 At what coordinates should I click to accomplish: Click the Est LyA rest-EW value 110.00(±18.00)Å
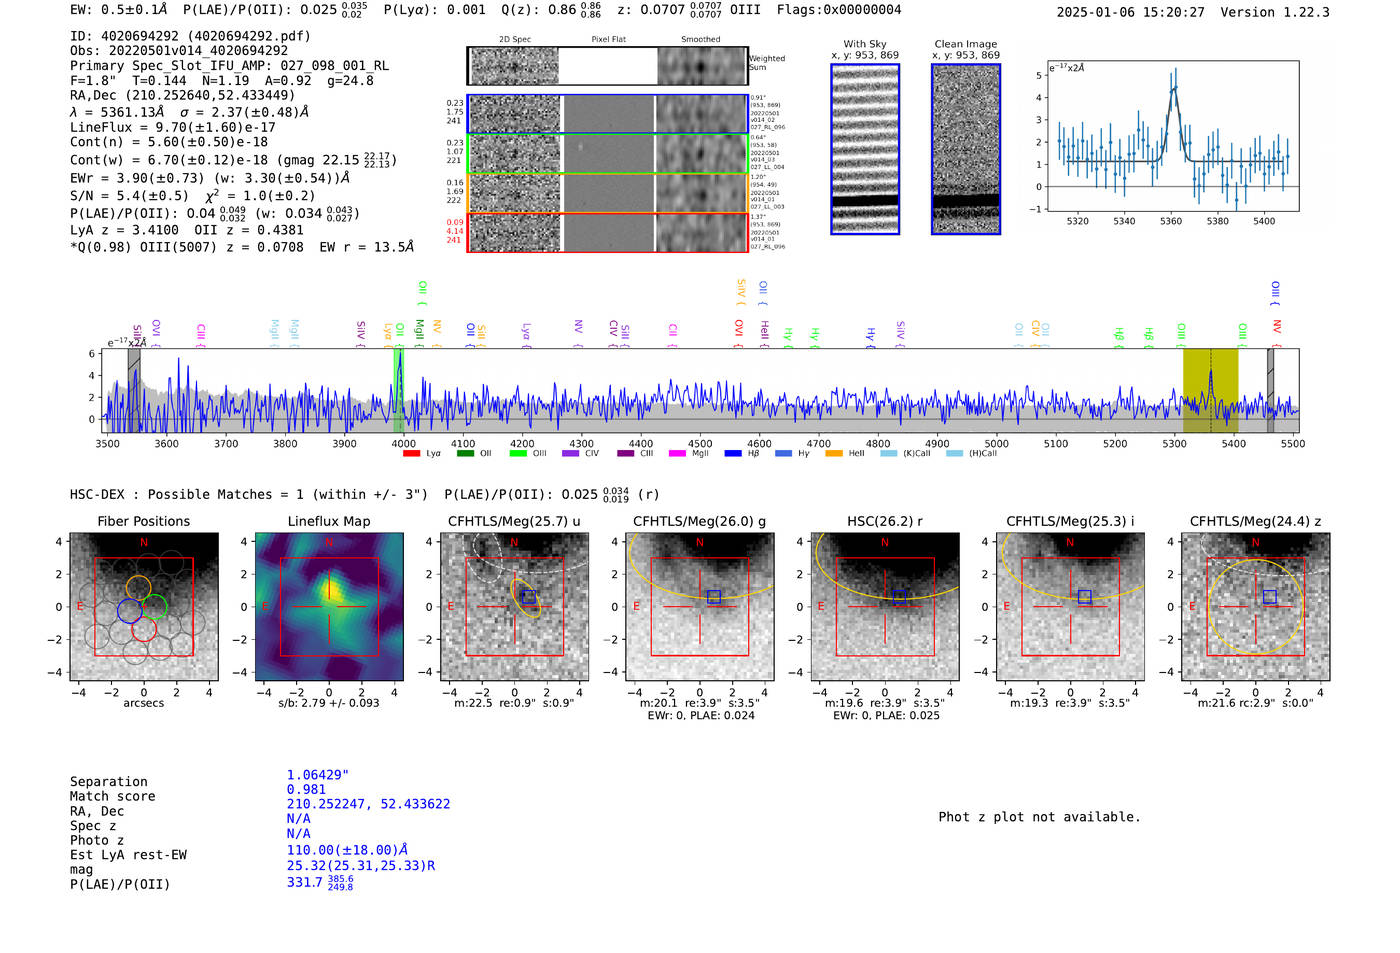347,850
